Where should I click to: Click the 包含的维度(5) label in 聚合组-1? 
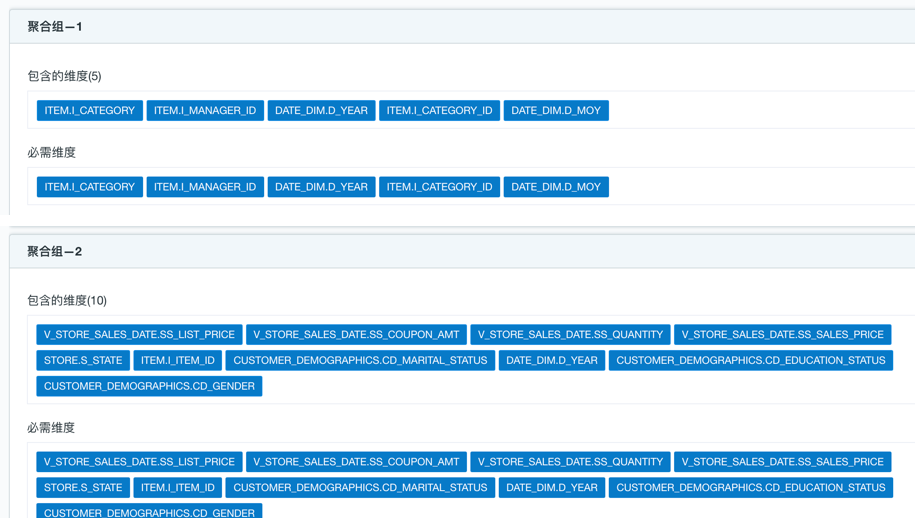pyautogui.click(x=64, y=76)
